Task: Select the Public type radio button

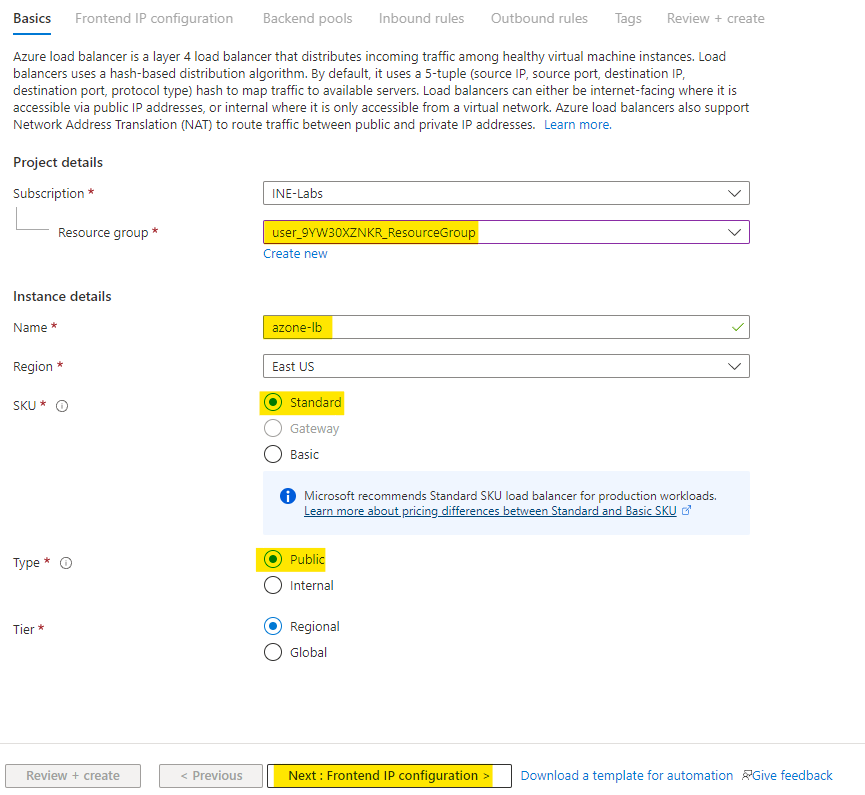Action: pos(273,559)
